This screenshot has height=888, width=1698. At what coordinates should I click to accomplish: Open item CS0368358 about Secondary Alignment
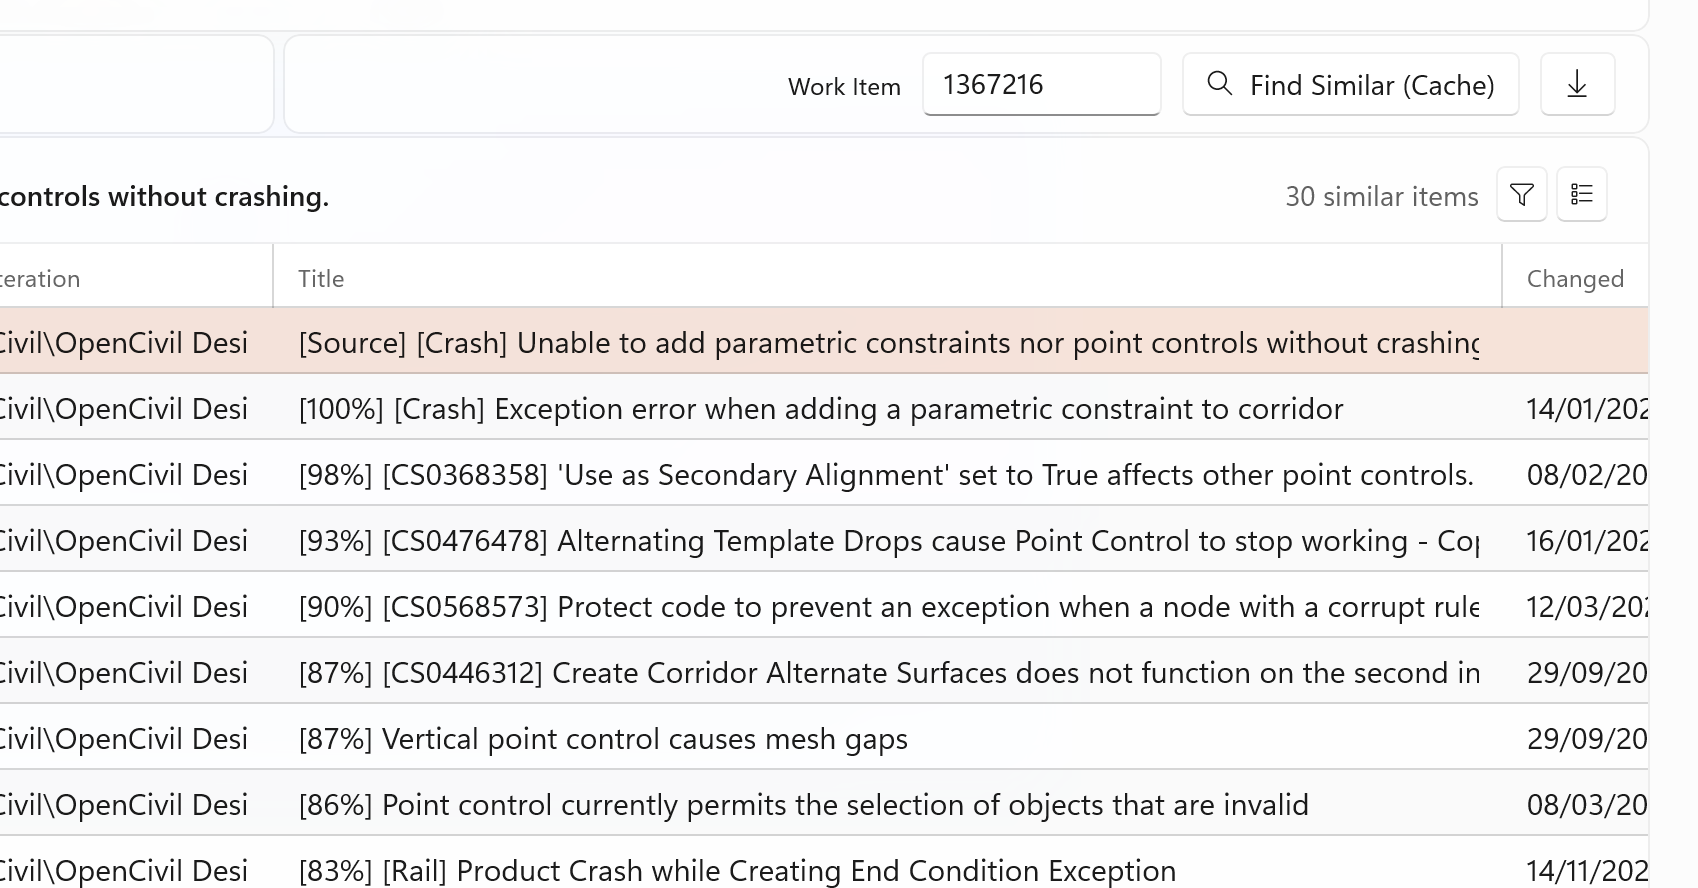click(885, 475)
